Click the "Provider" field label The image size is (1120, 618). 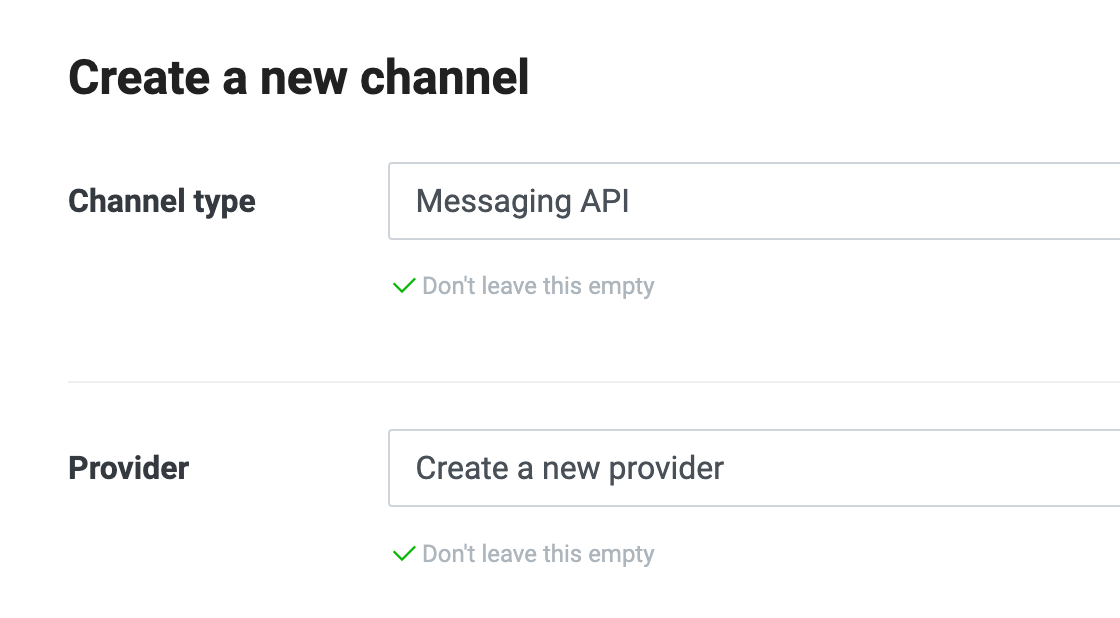click(x=128, y=468)
